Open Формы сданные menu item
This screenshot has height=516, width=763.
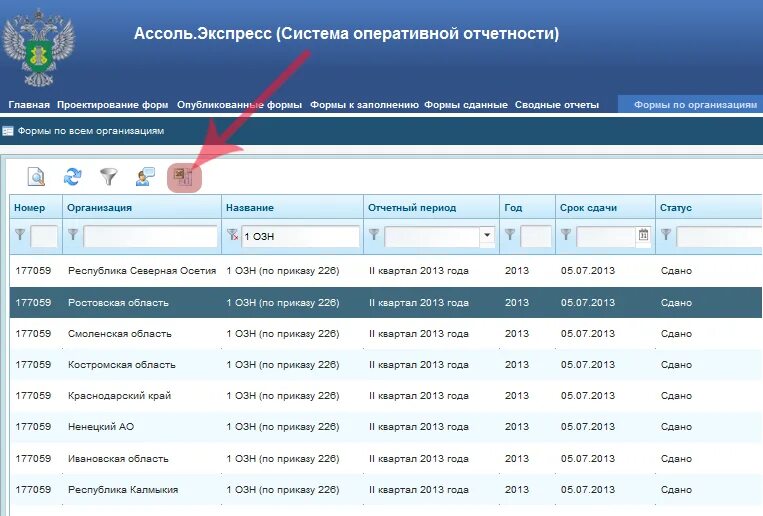(466, 105)
